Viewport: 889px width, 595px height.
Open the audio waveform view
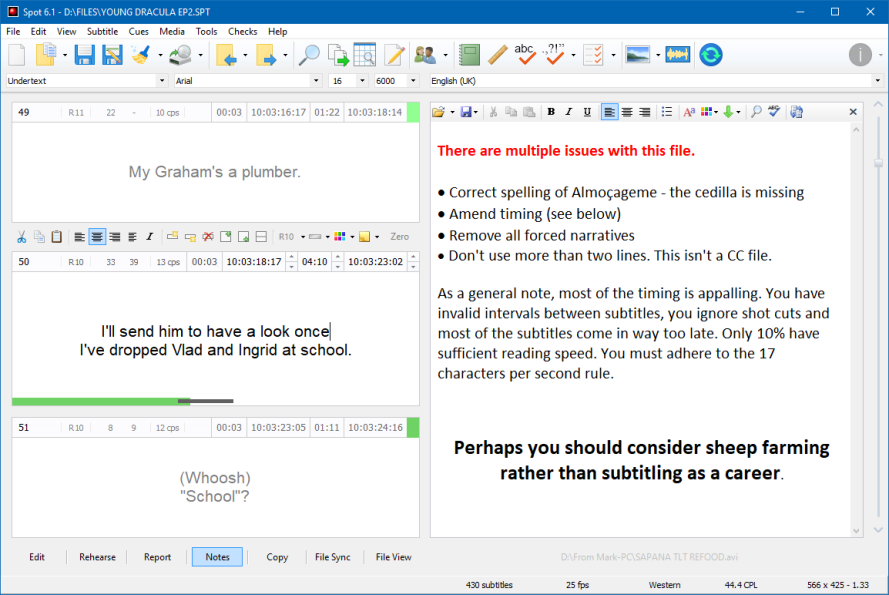678,54
